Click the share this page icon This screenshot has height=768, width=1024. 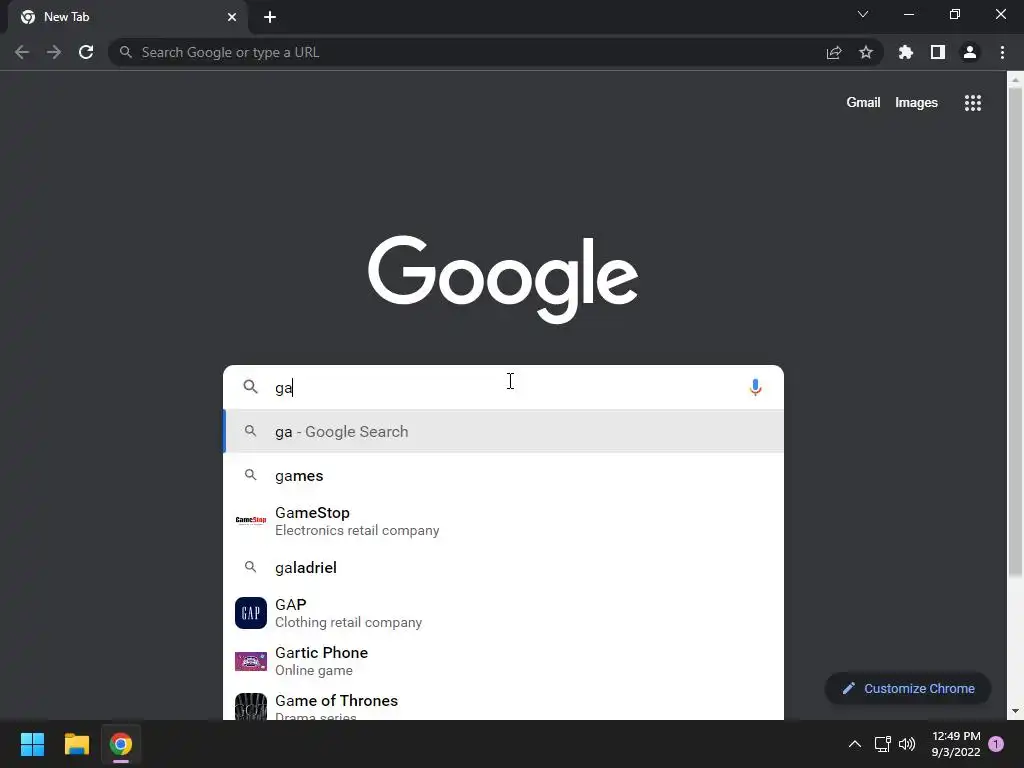coord(834,52)
